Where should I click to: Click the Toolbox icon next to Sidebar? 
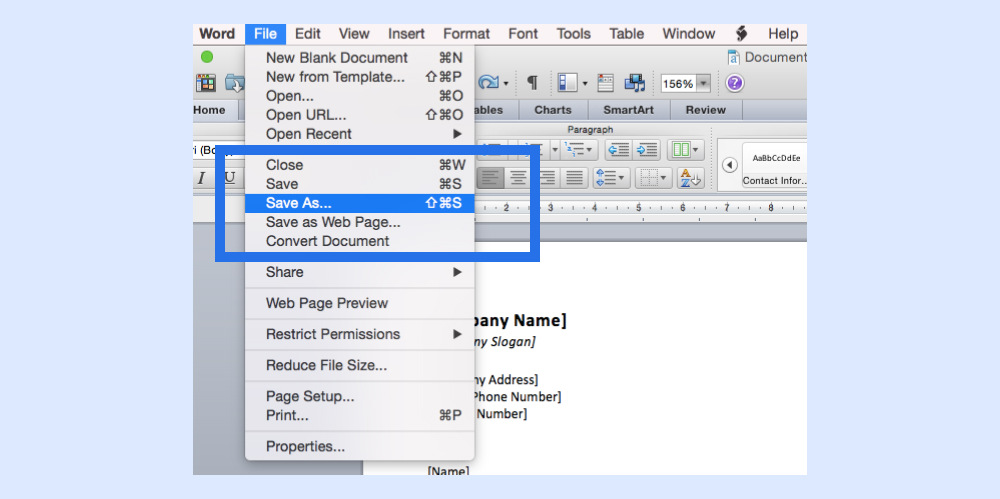coord(605,83)
